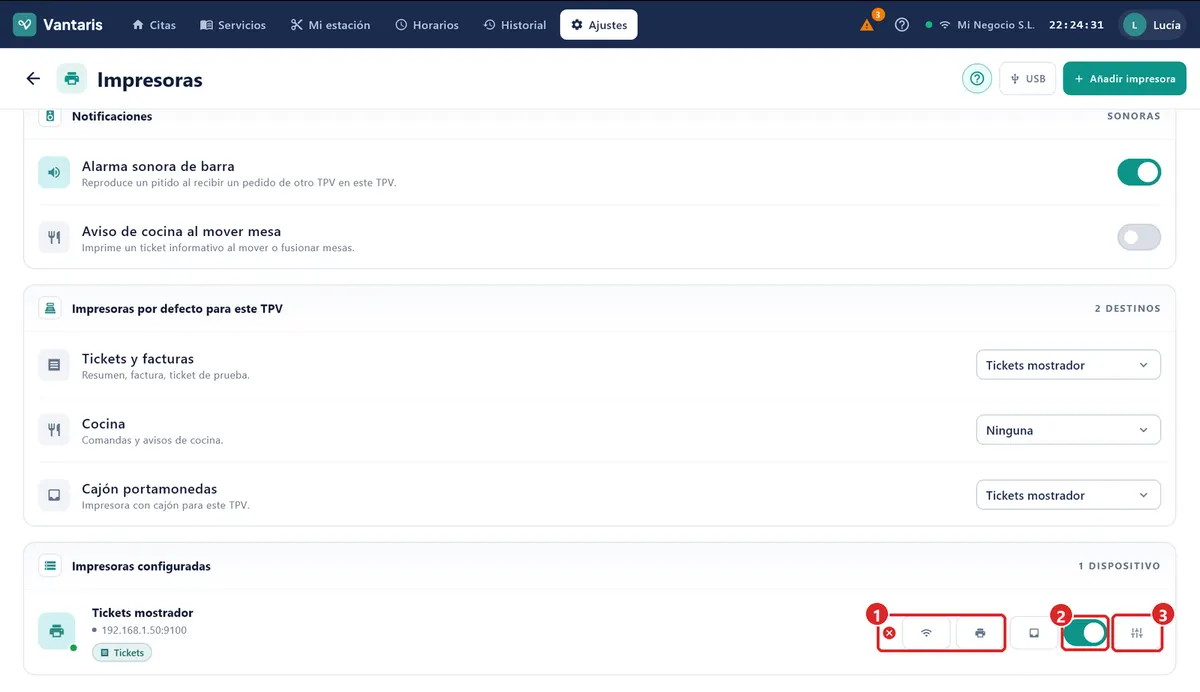
Task: Click the receipt icon beside Tickets y facturas
Action: tap(54, 365)
